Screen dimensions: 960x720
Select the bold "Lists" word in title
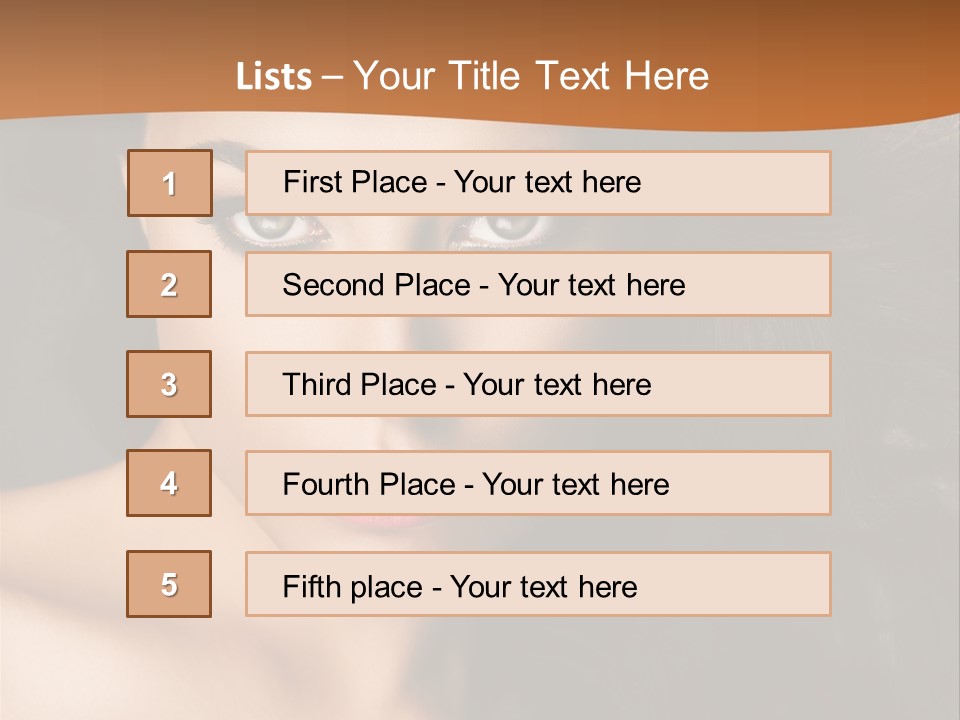(273, 77)
